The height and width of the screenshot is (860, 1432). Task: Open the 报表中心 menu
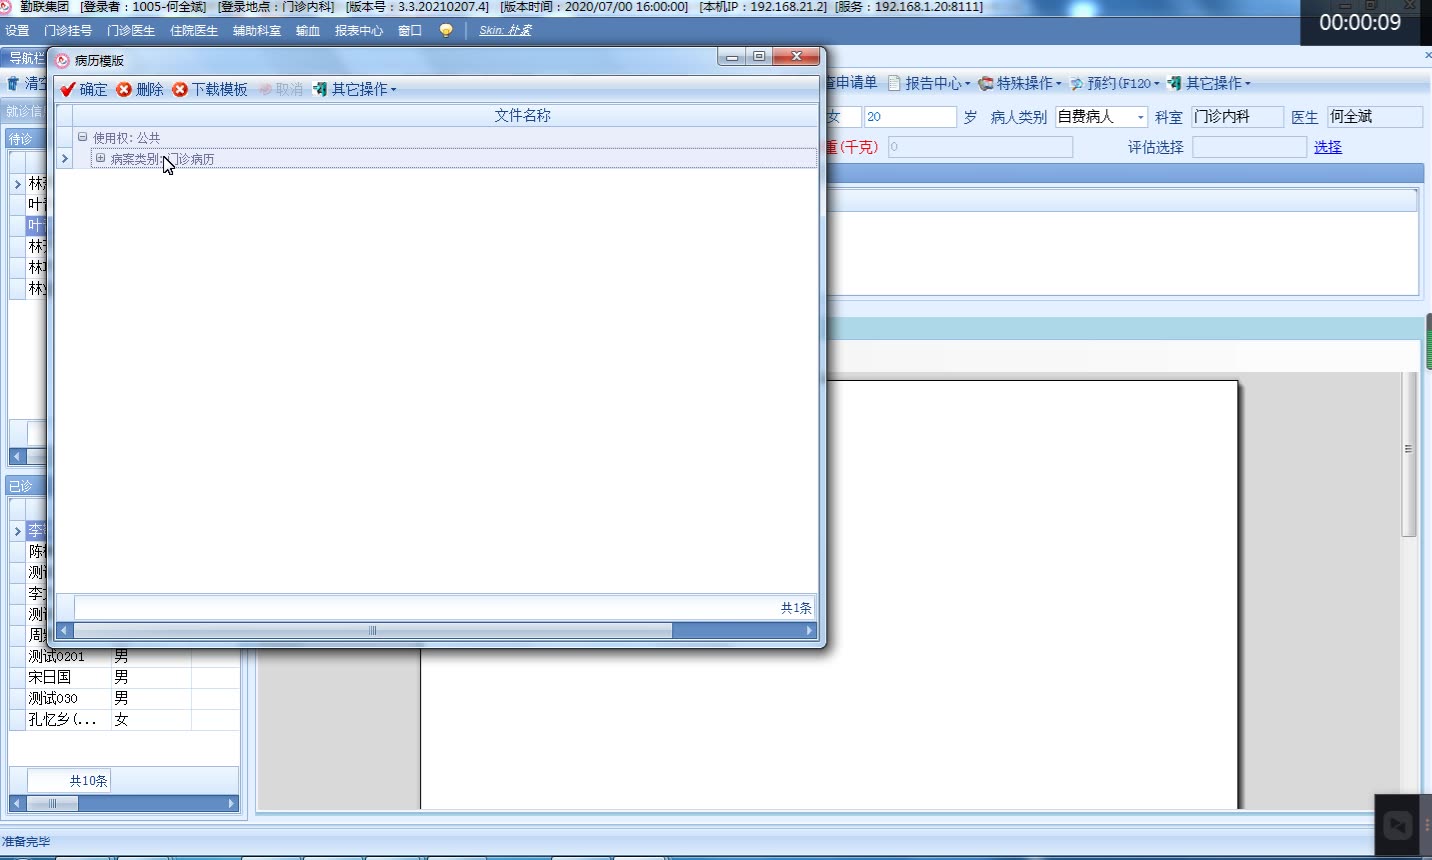[359, 31]
